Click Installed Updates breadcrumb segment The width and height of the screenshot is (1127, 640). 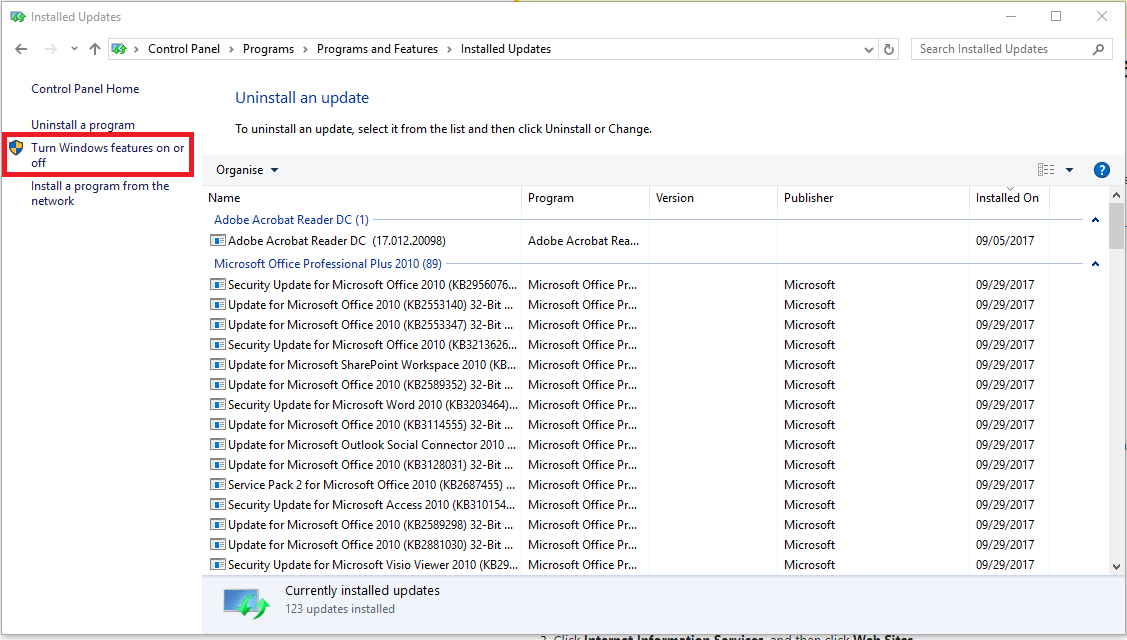(506, 49)
